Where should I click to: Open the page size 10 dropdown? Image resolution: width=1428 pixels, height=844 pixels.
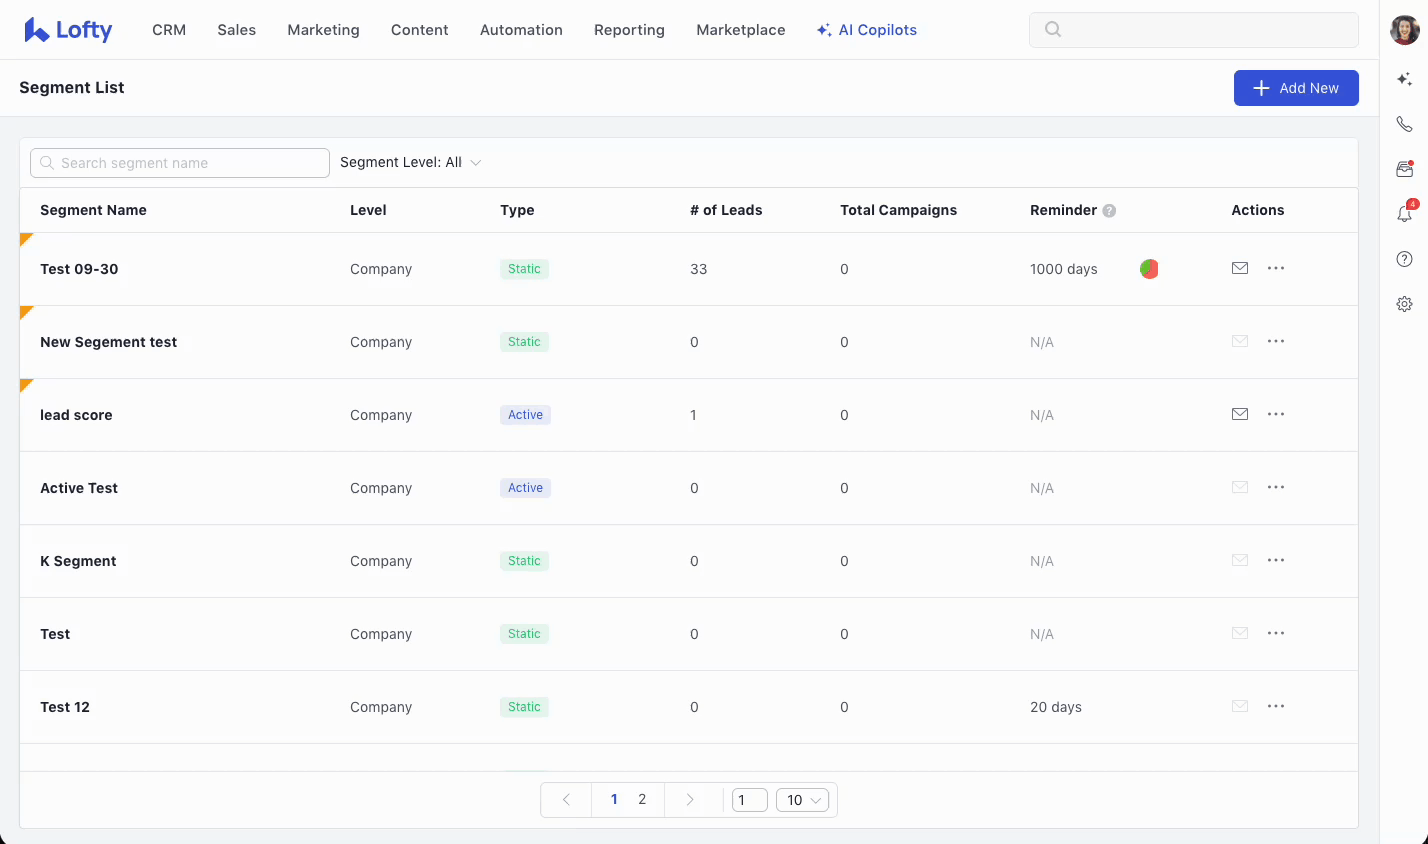(802, 800)
